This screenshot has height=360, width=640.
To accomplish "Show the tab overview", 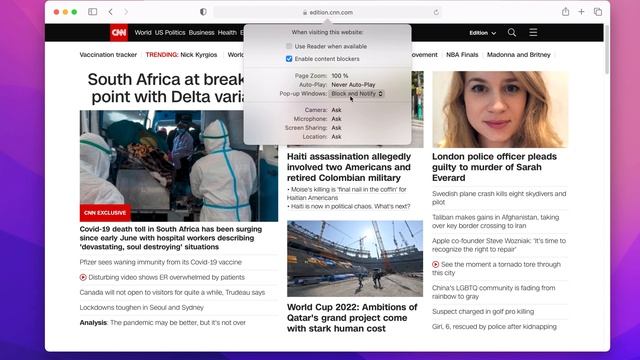I will 598,12.
